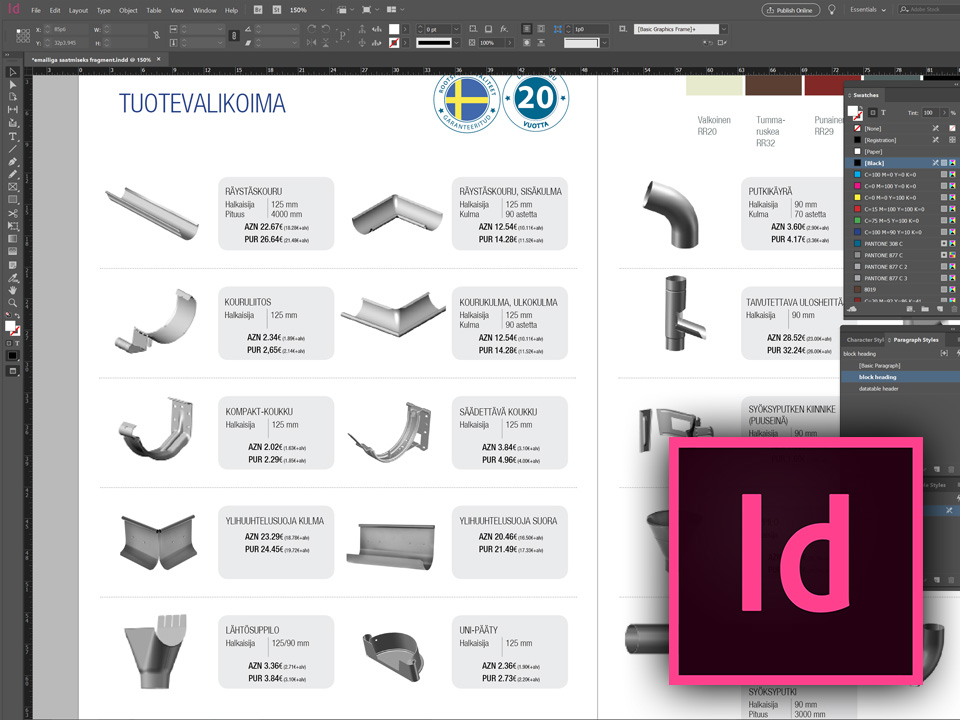
Task: Click the rotate 90° counter-clockwise icon
Action: (x=326, y=29)
